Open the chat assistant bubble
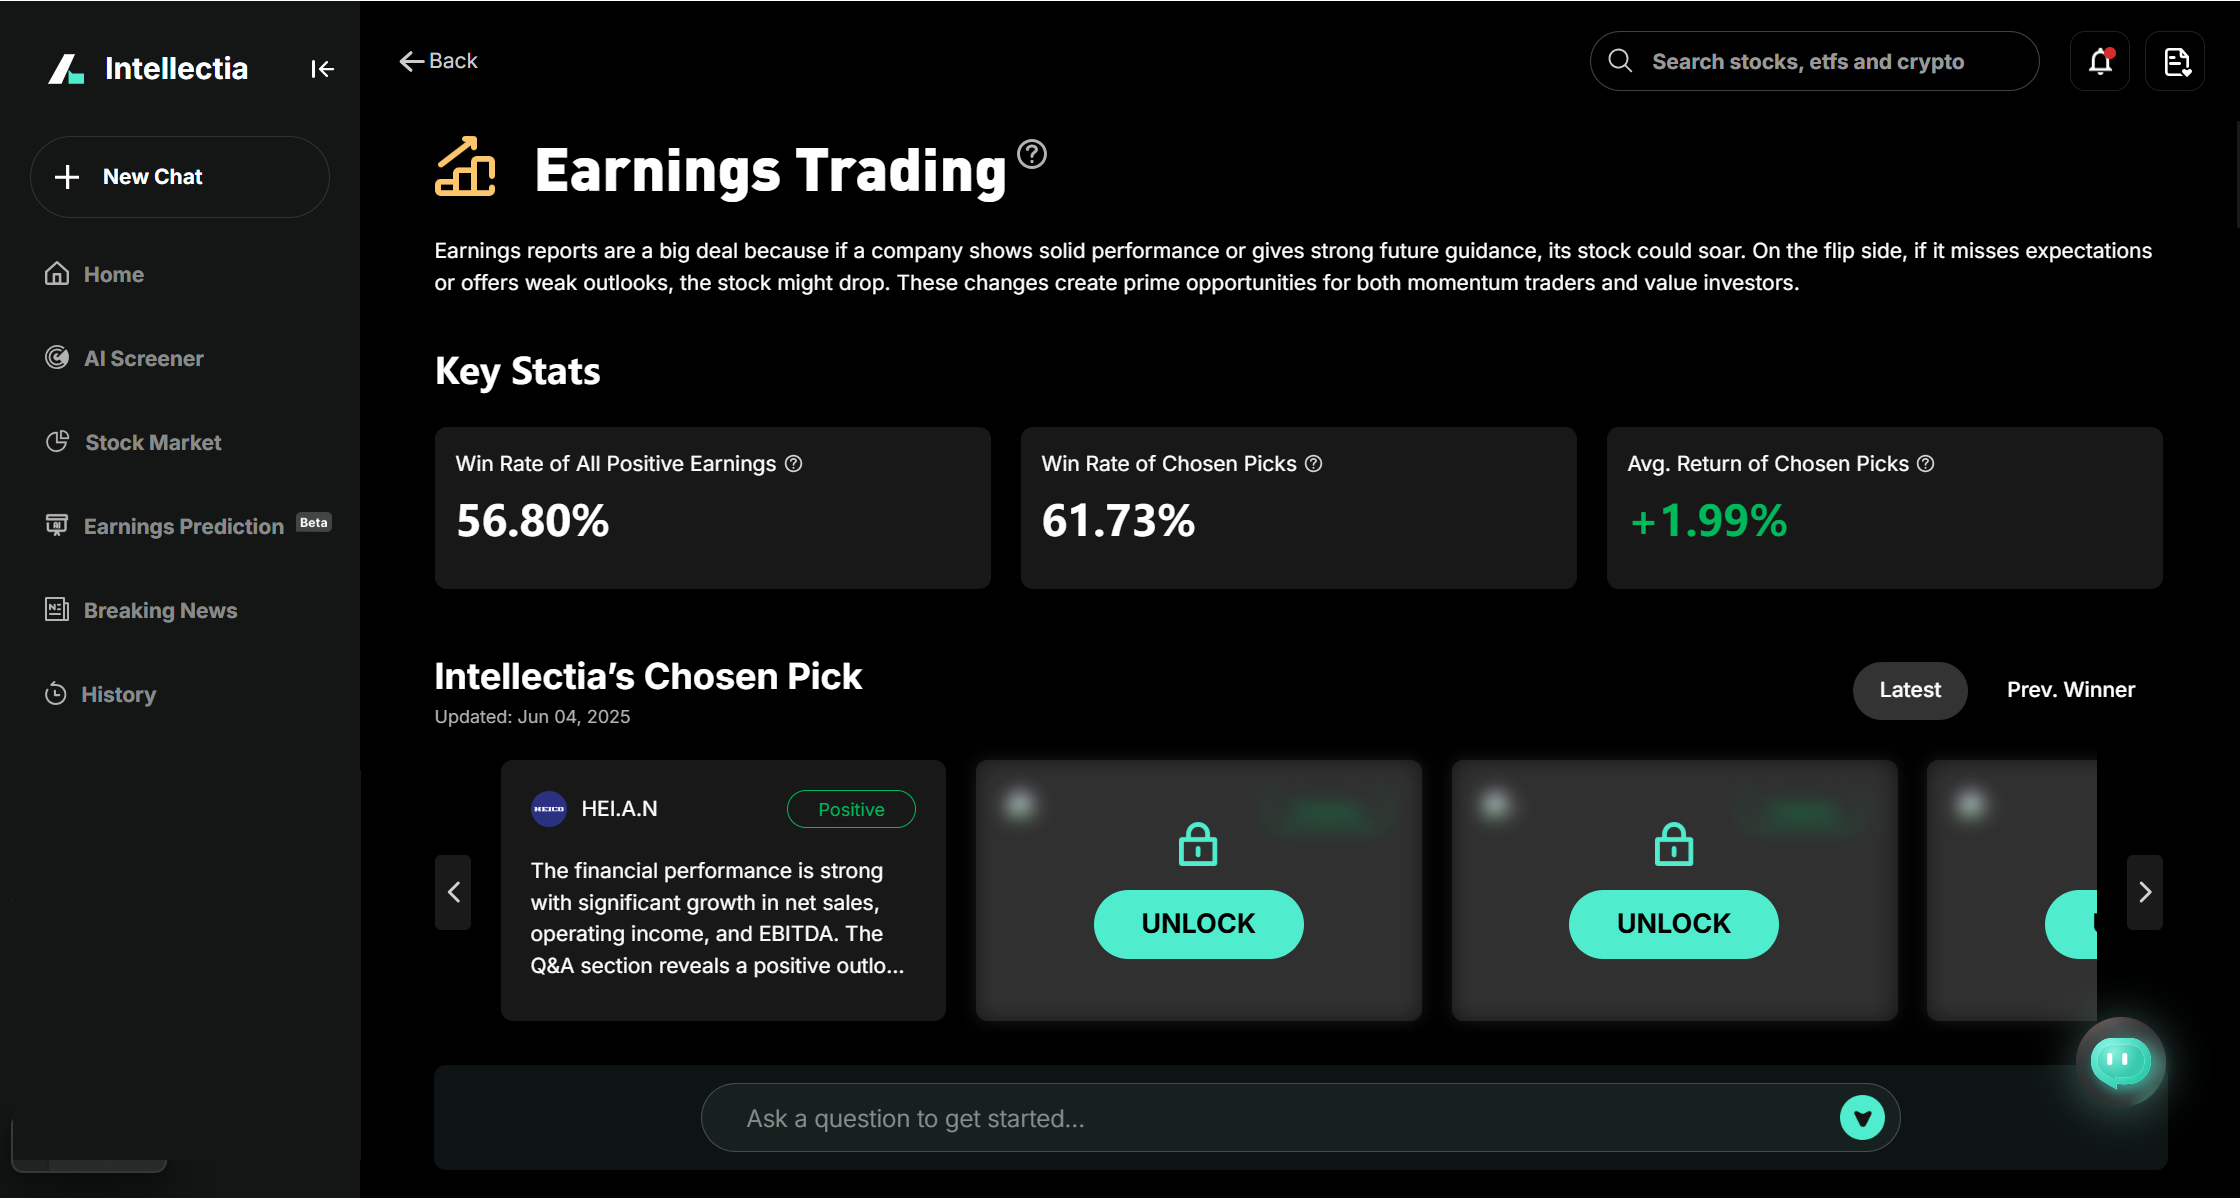Screen dimensions: 2240x1198 pos(2121,1062)
